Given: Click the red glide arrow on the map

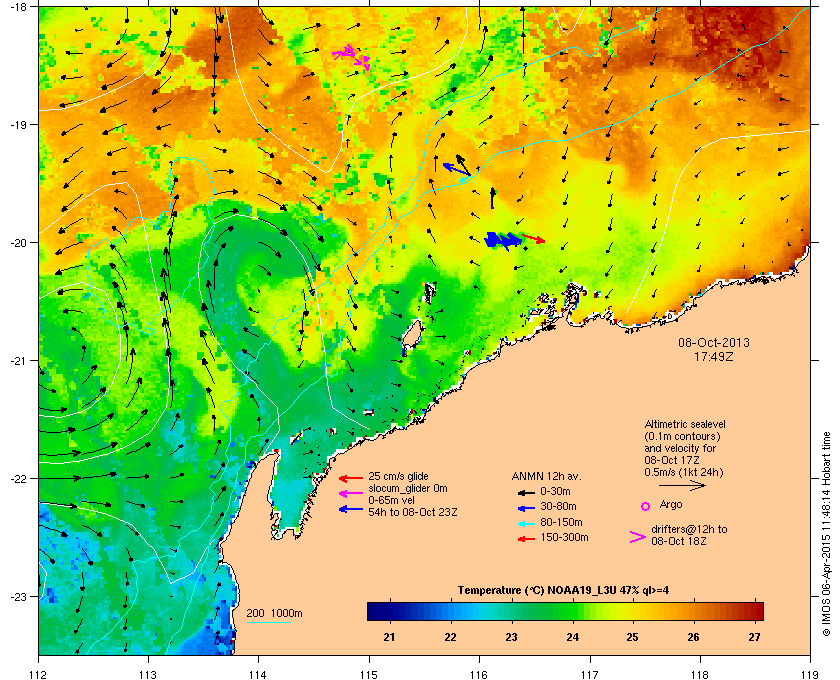Looking at the screenshot, I should tap(534, 239).
